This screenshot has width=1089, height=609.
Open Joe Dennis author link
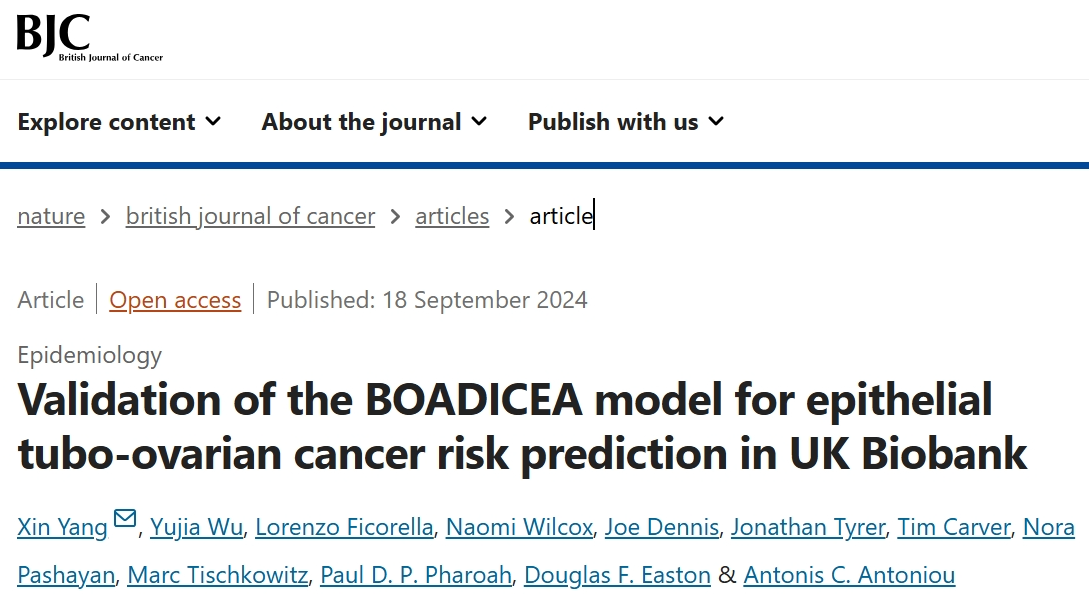662,527
